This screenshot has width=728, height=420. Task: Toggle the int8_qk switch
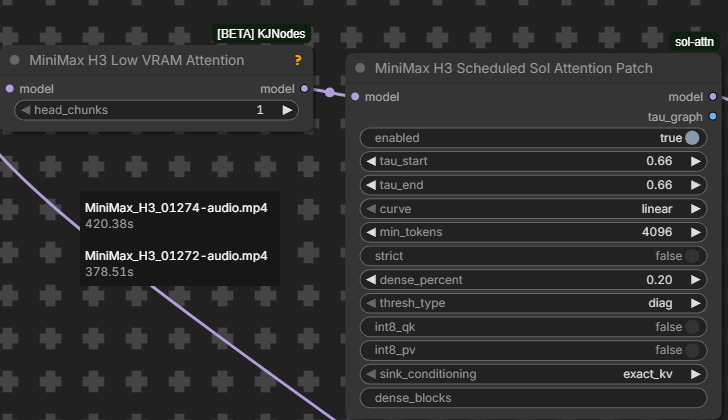(x=692, y=327)
